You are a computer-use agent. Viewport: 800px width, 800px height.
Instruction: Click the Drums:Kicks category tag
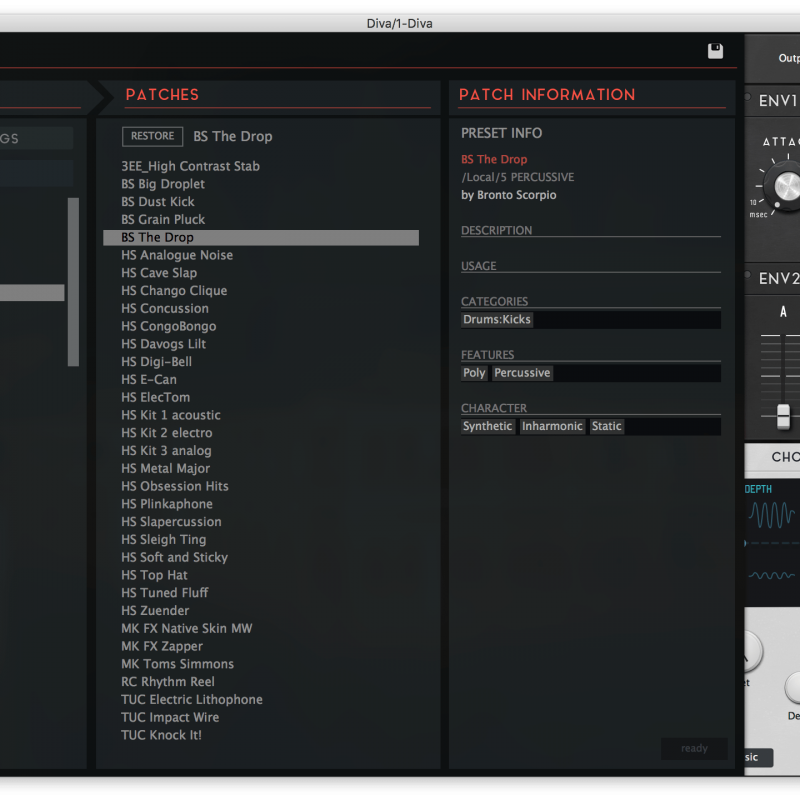click(497, 320)
